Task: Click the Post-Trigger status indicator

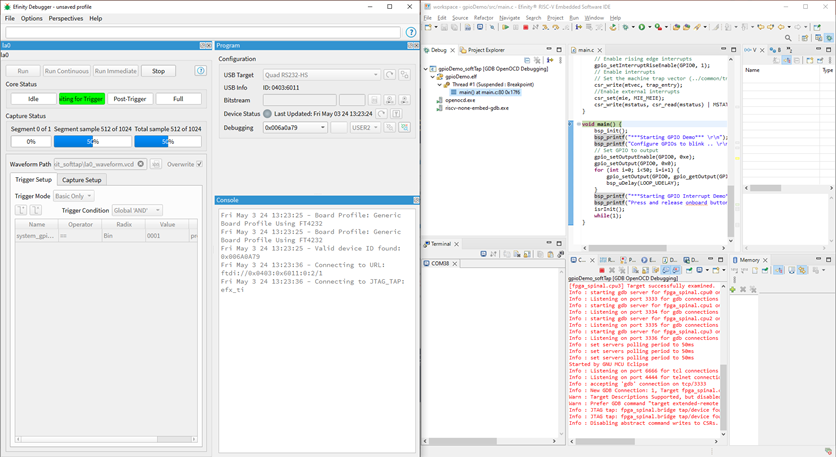Action: [130, 99]
